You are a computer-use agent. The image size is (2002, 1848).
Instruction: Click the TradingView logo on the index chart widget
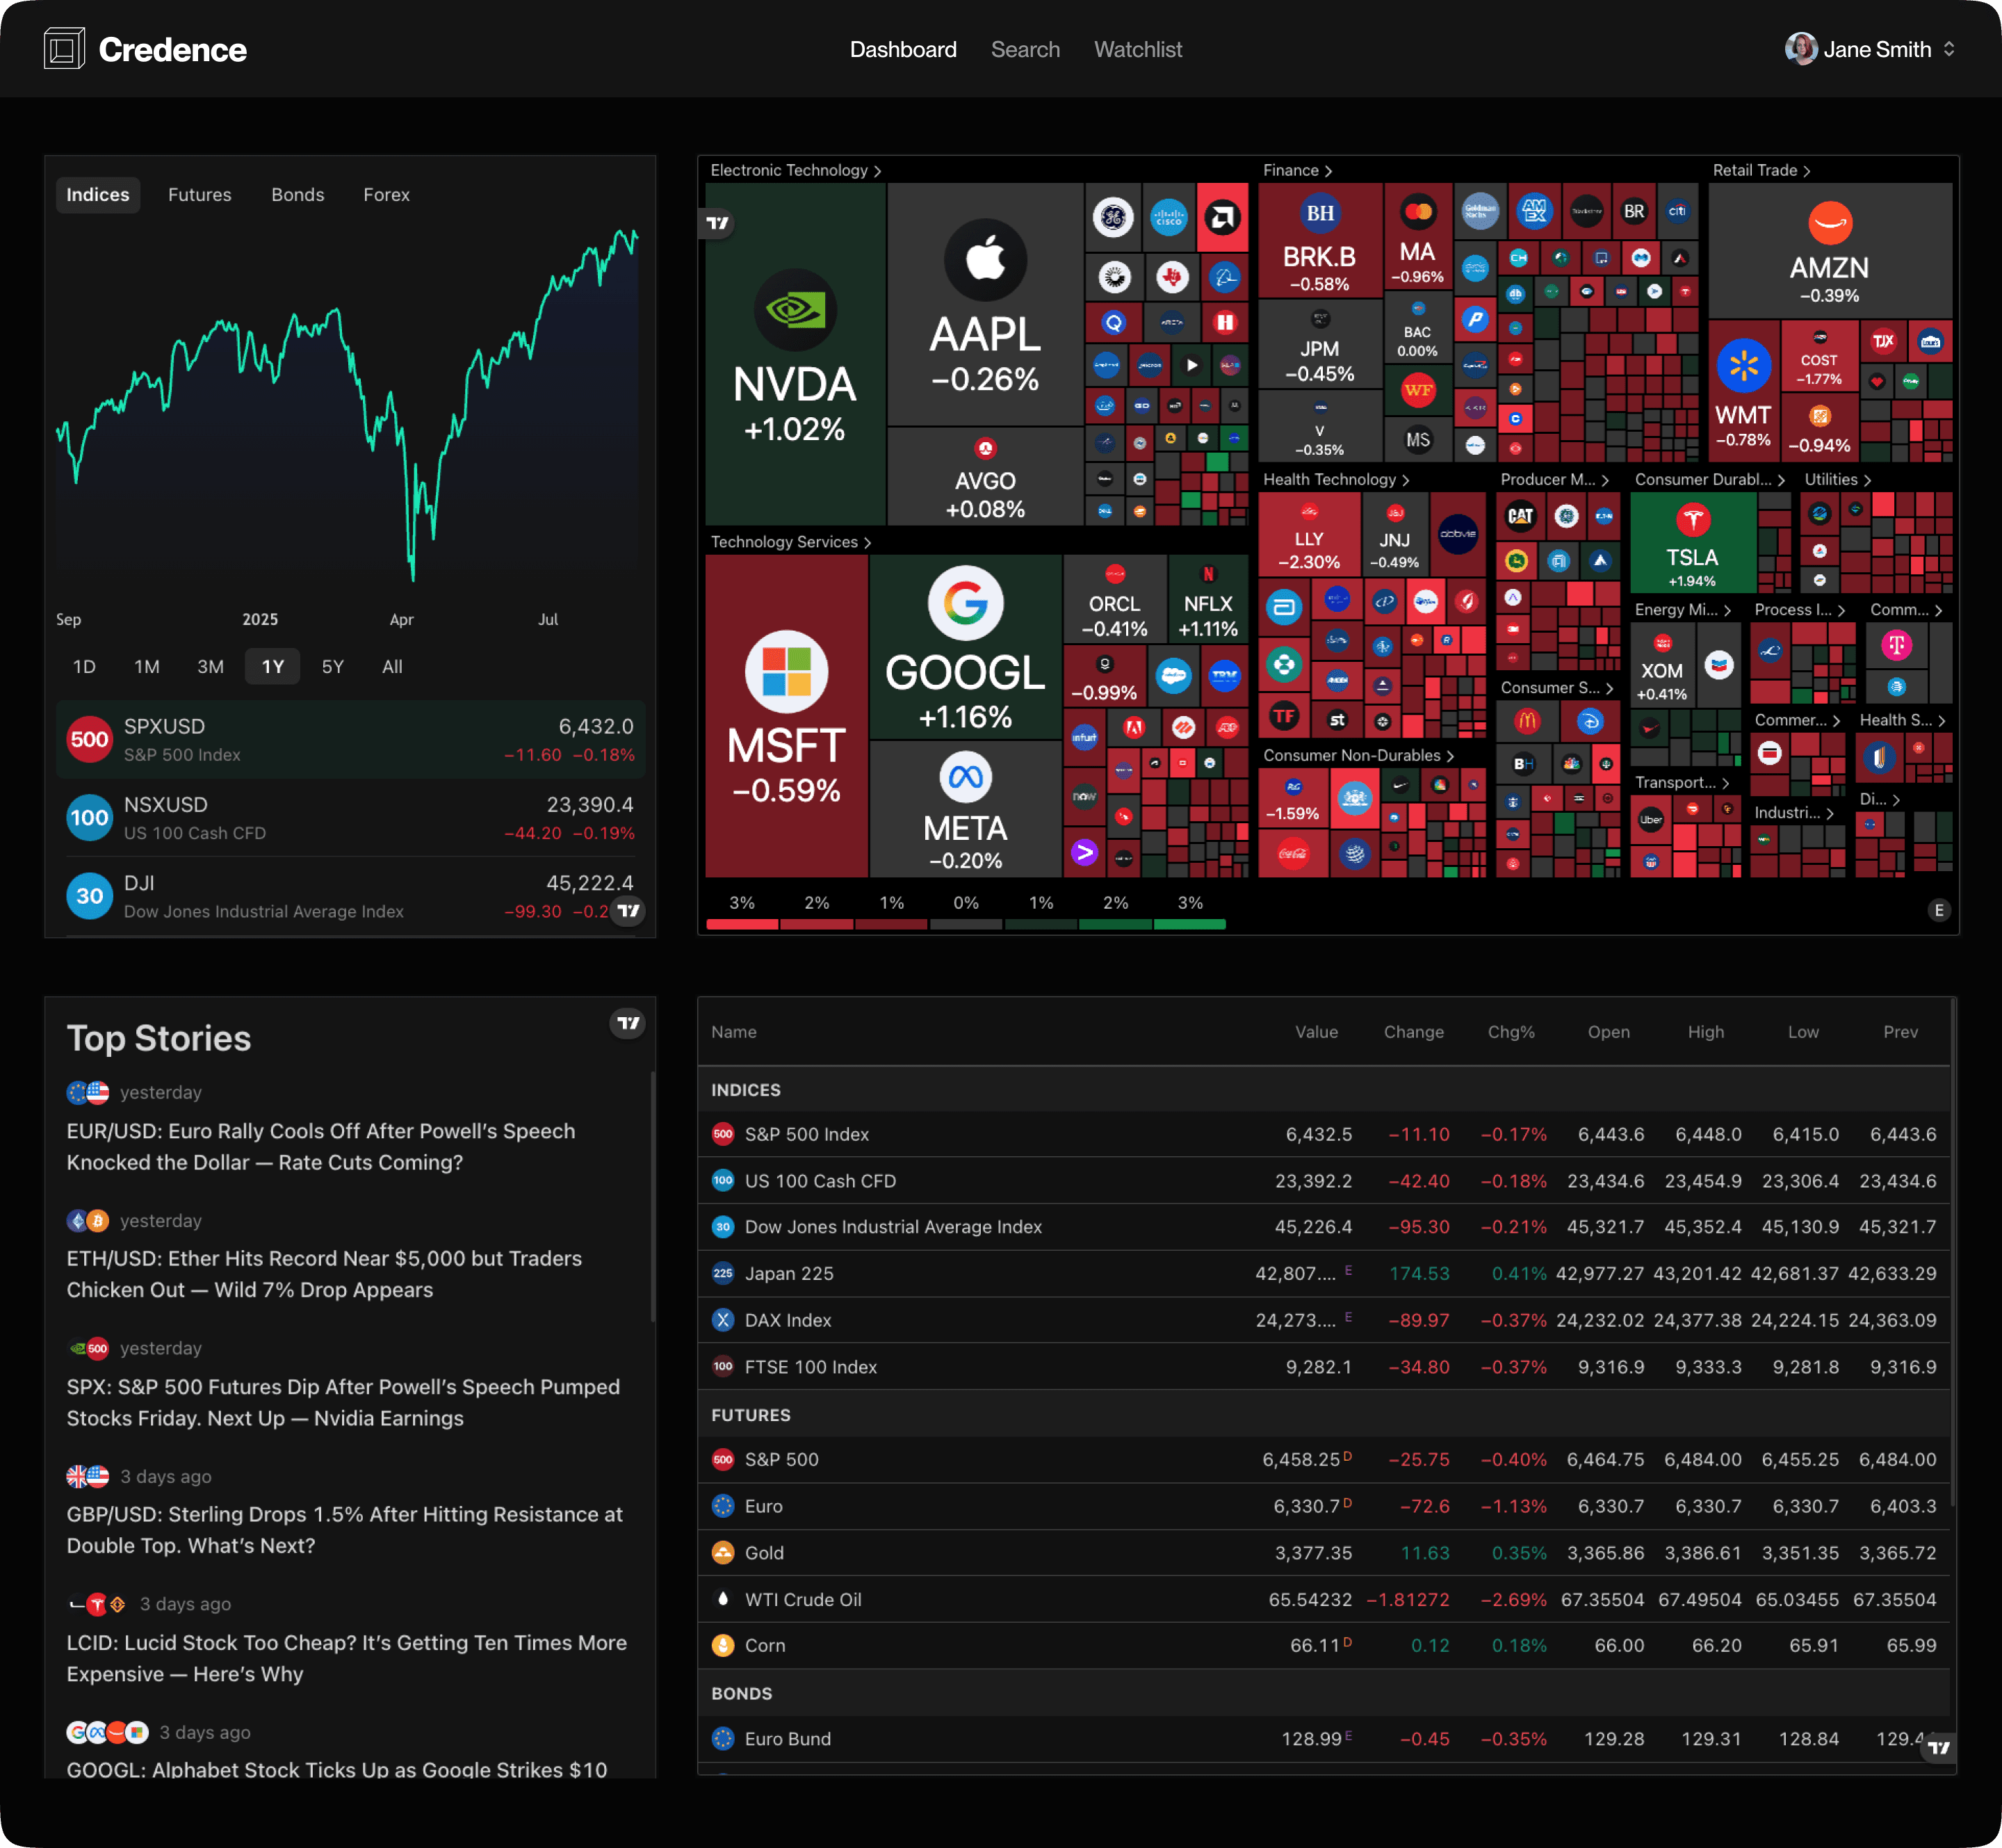click(628, 910)
